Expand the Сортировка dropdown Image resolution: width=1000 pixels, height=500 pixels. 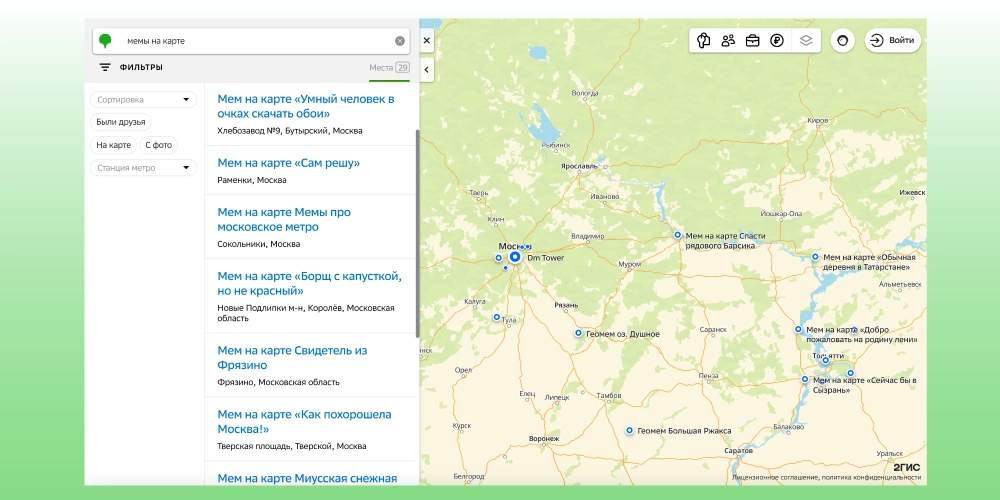(143, 99)
